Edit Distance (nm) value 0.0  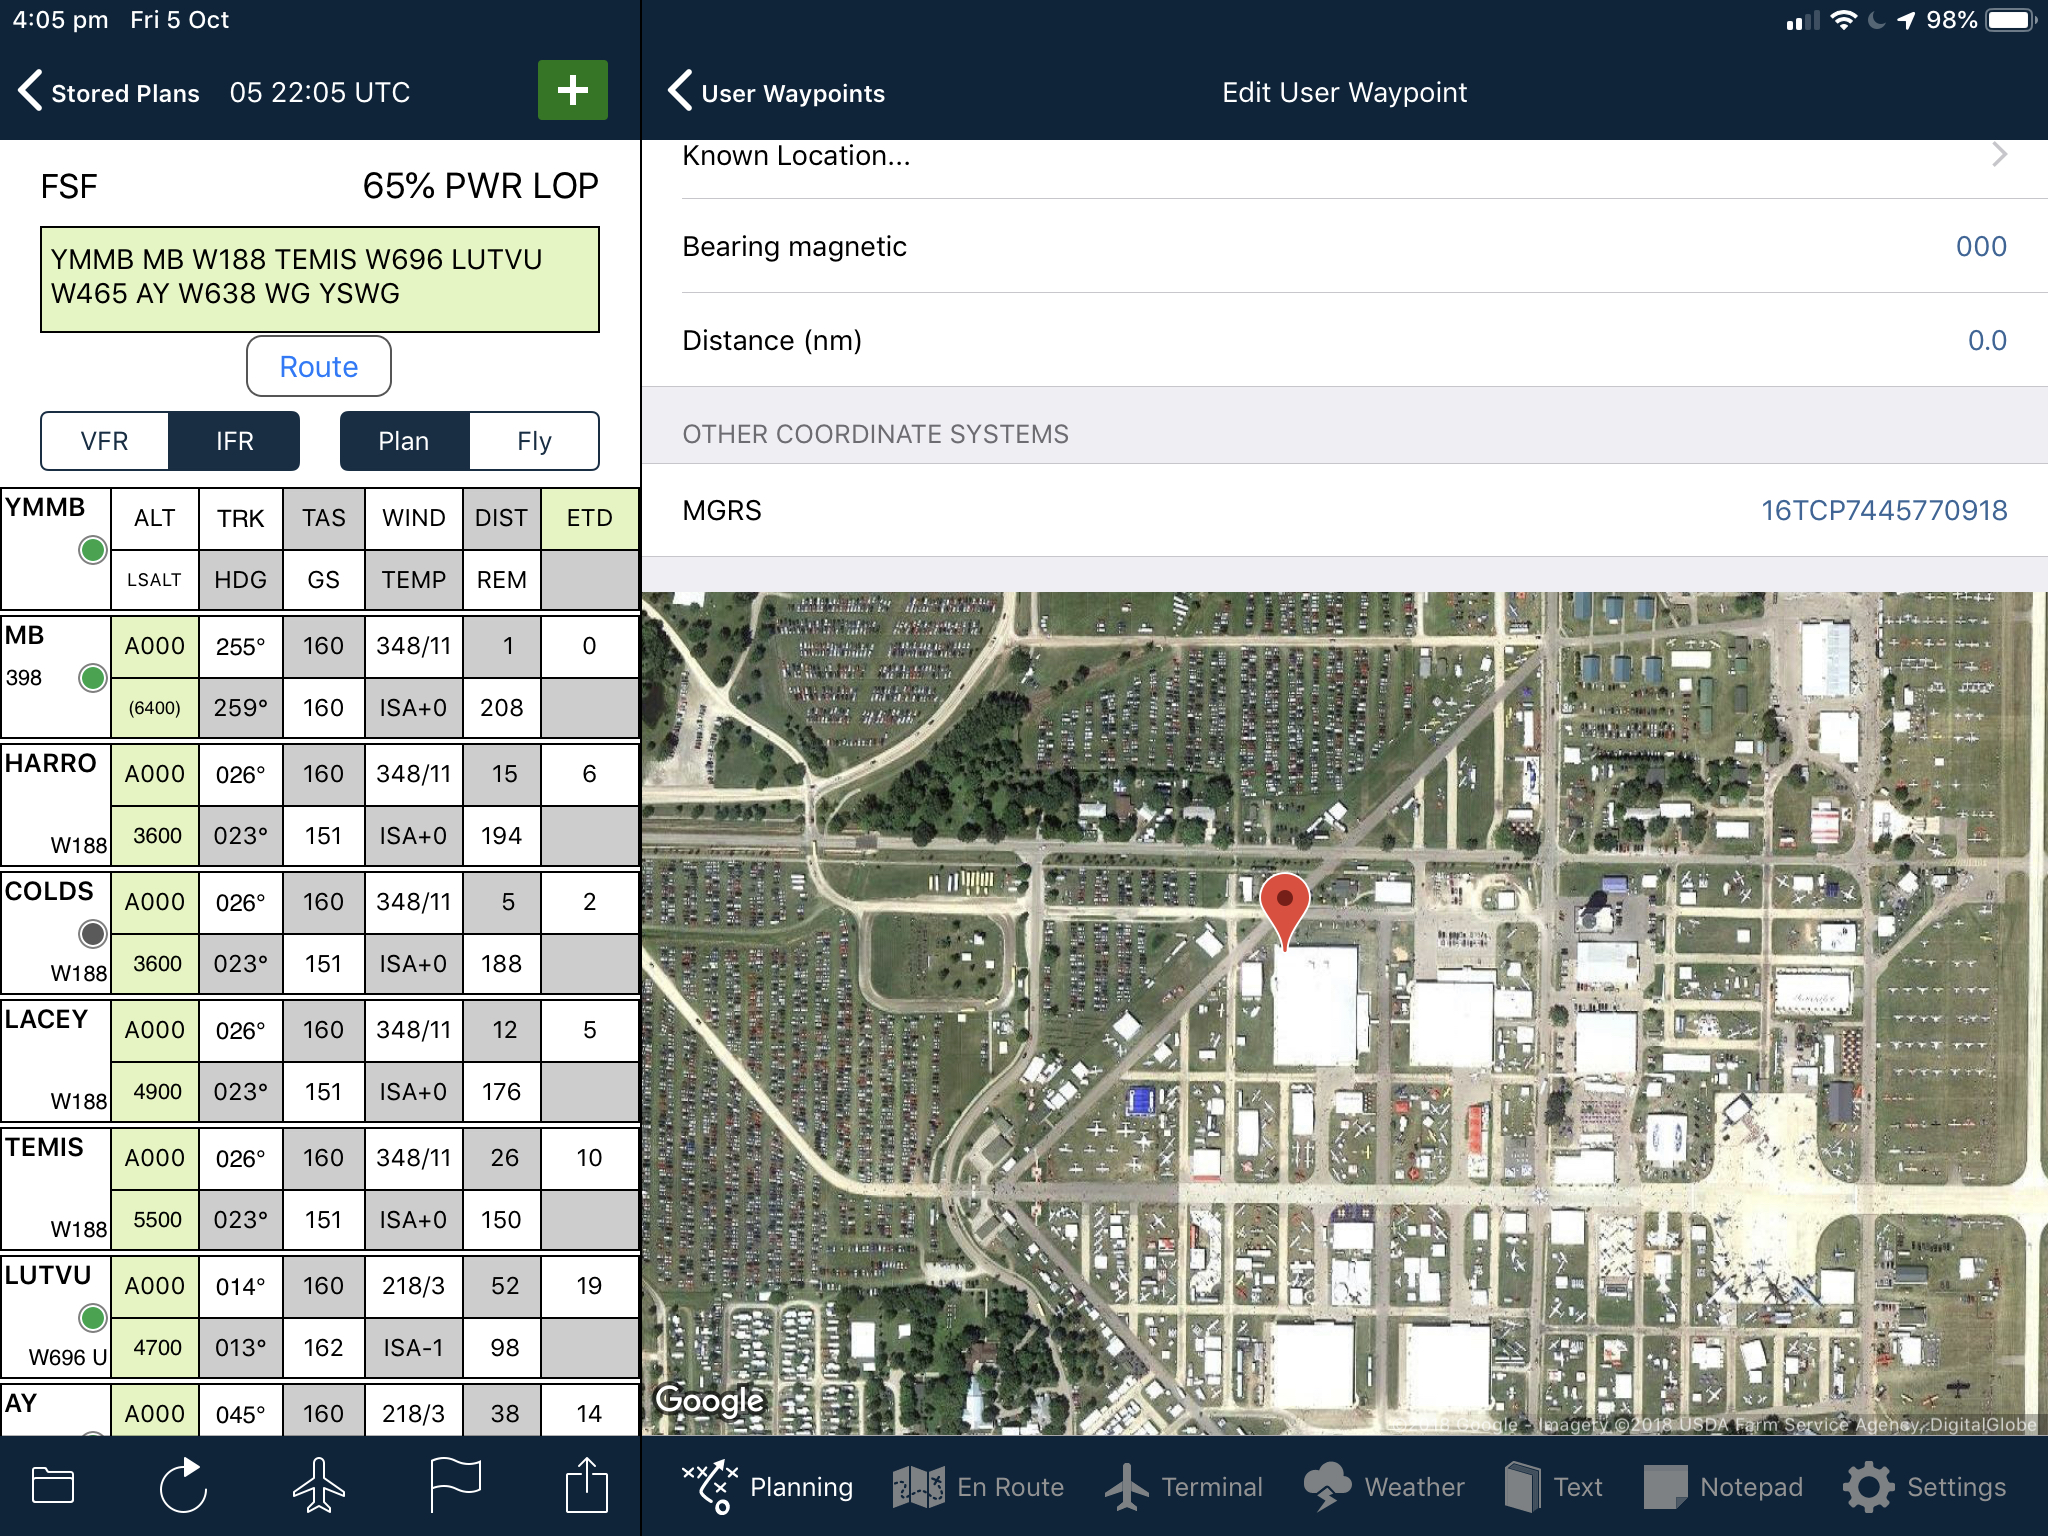(1987, 340)
